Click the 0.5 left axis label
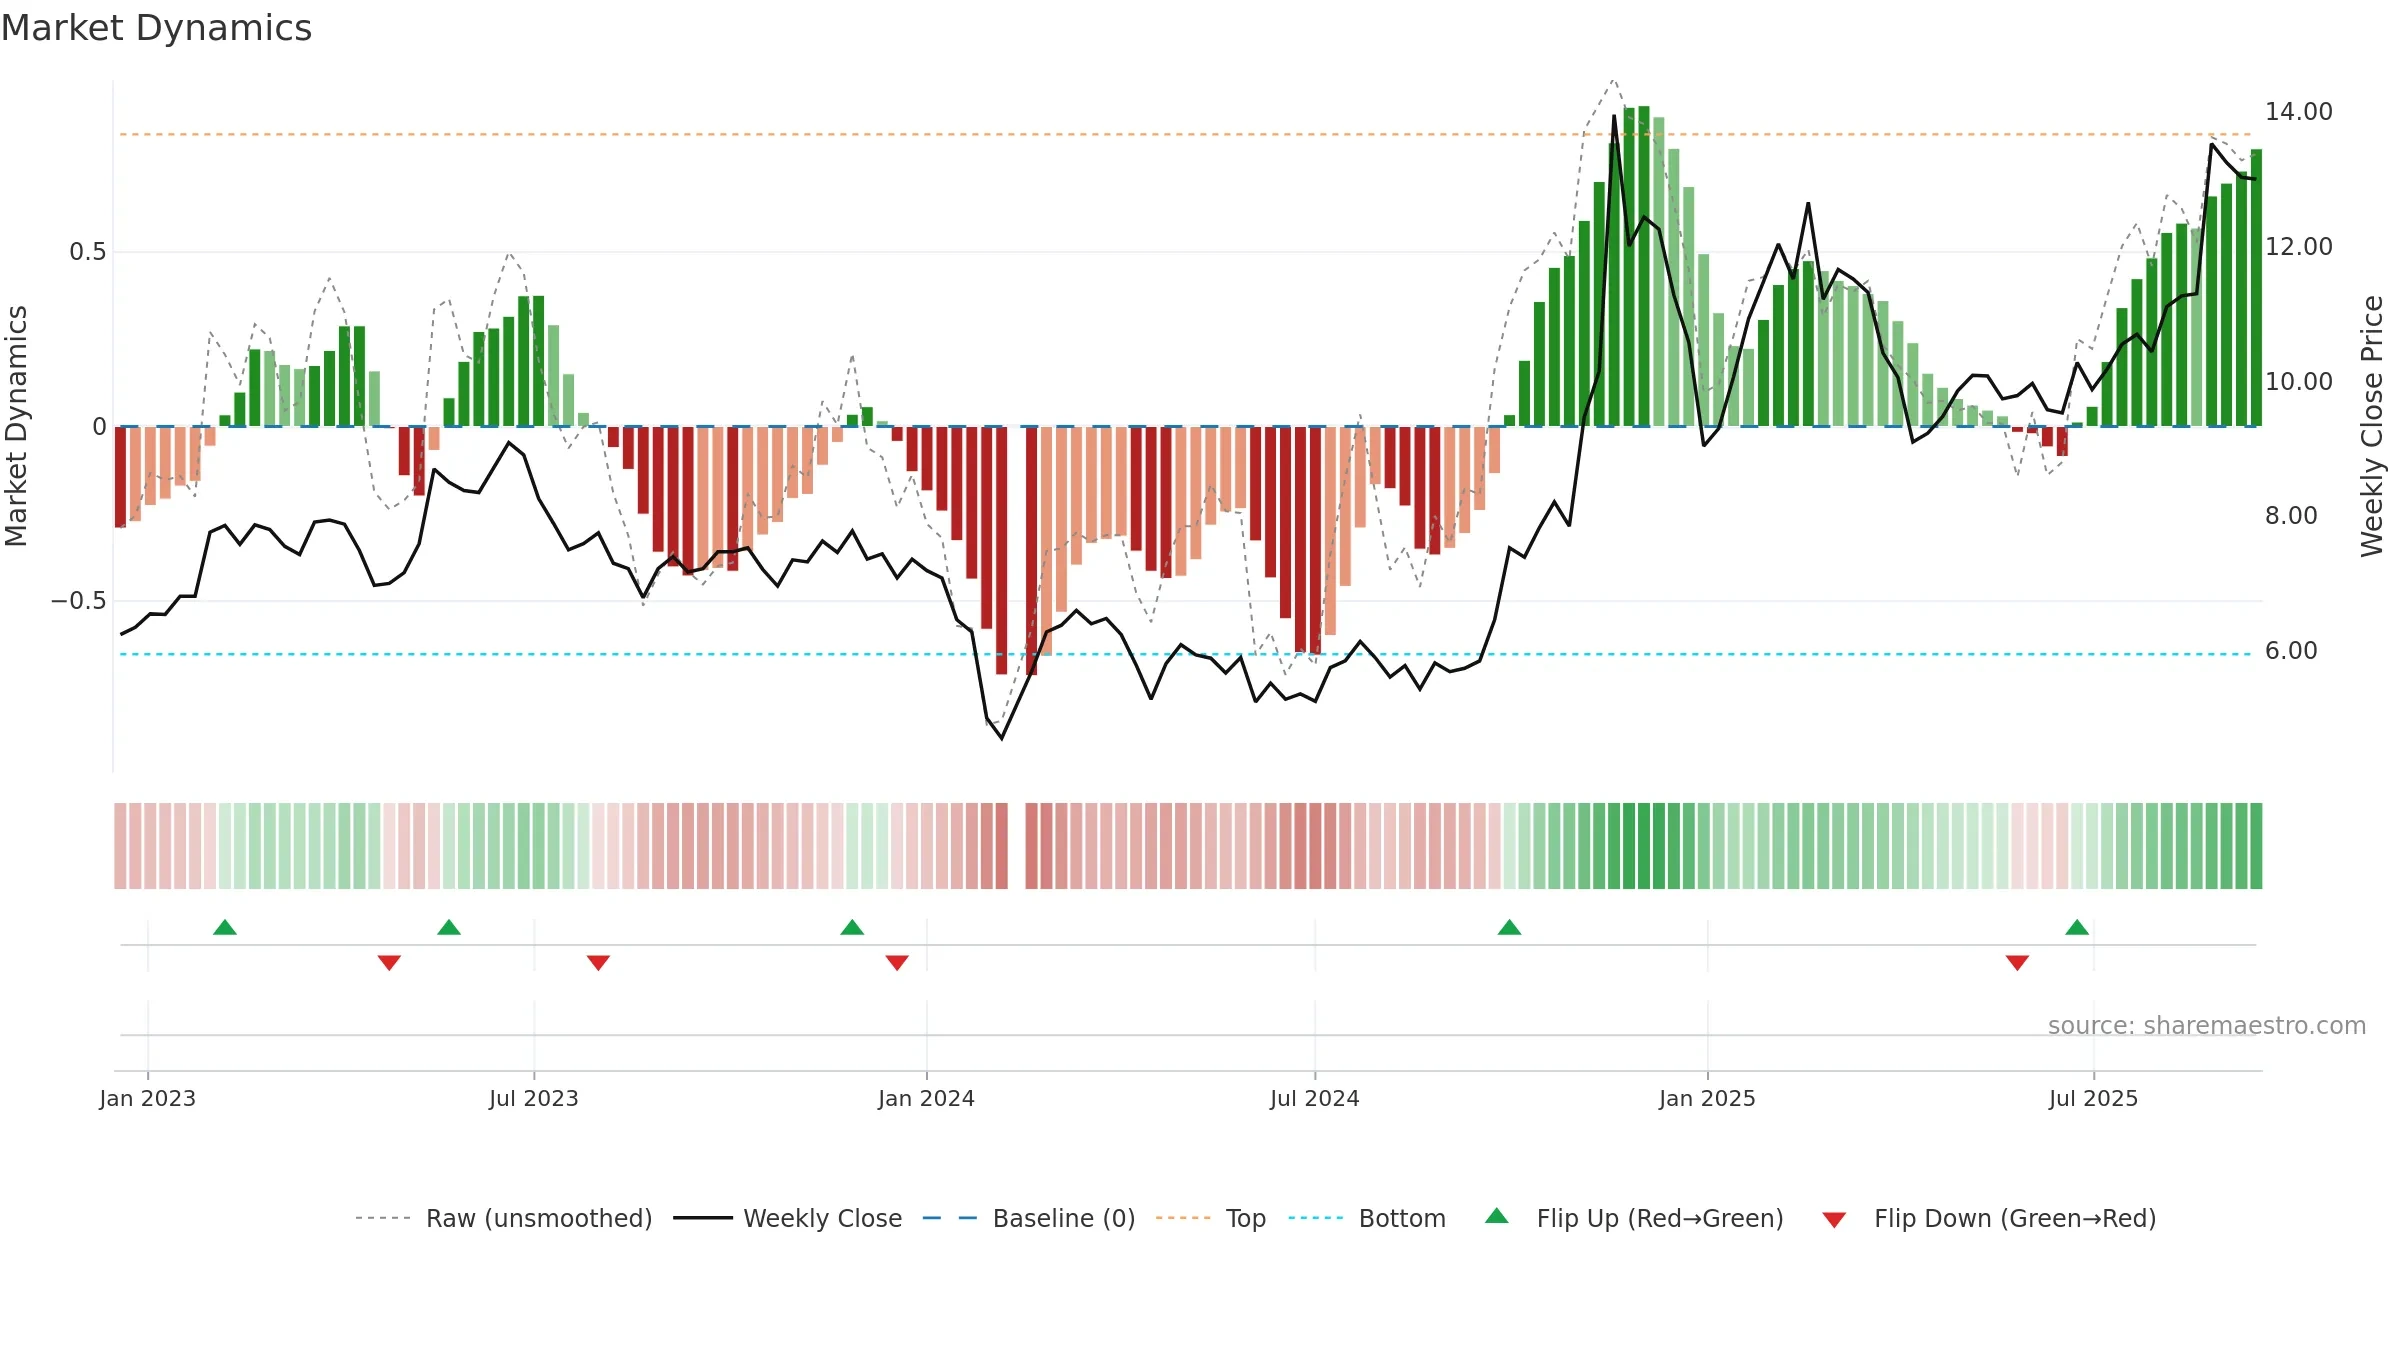The width and height of the screenshot is (2400, 1350). tap(88, 252)
